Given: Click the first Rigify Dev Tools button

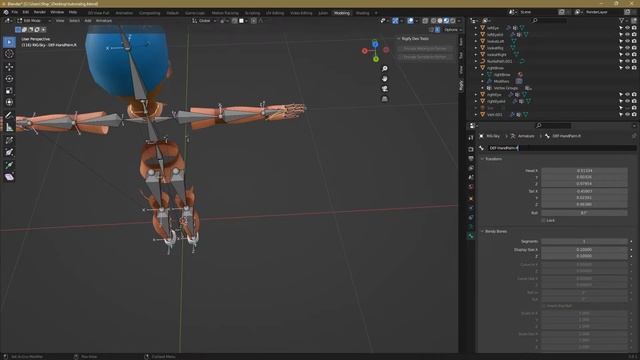Looking at the screenshot, I should click(425, 48).
